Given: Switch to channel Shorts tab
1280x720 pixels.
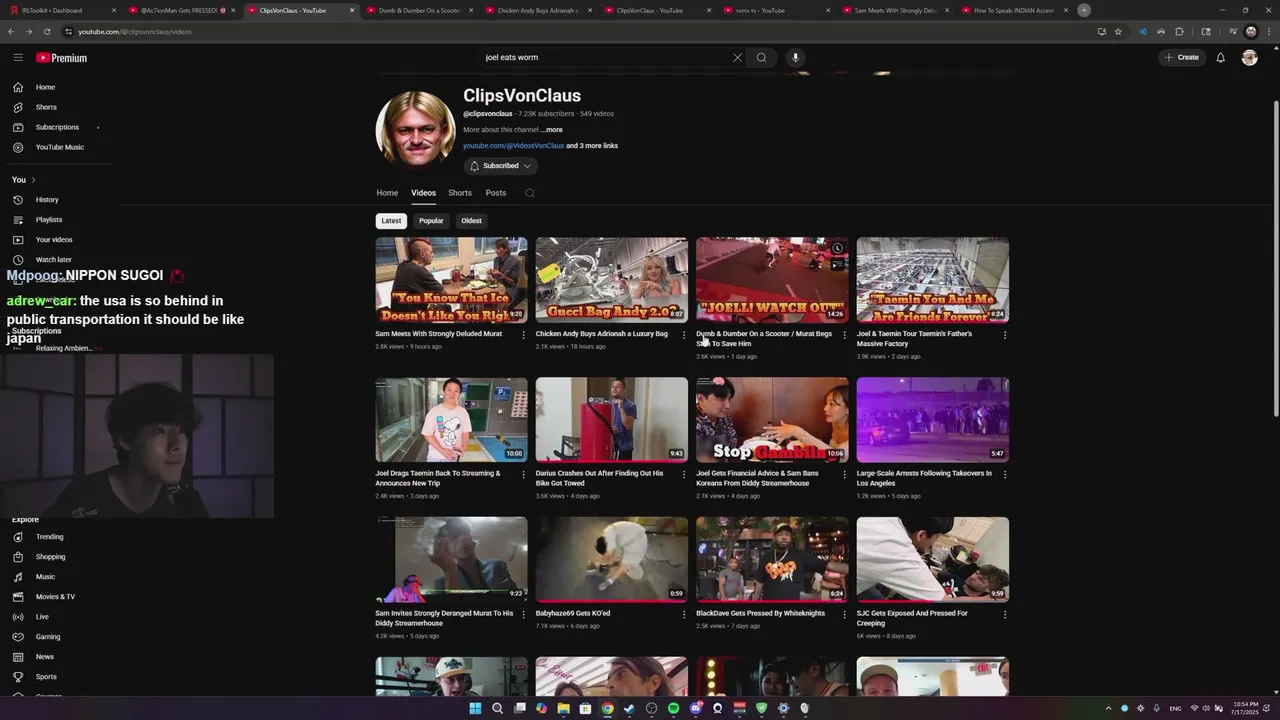Looking at the screenshot, I should point(460,193).
